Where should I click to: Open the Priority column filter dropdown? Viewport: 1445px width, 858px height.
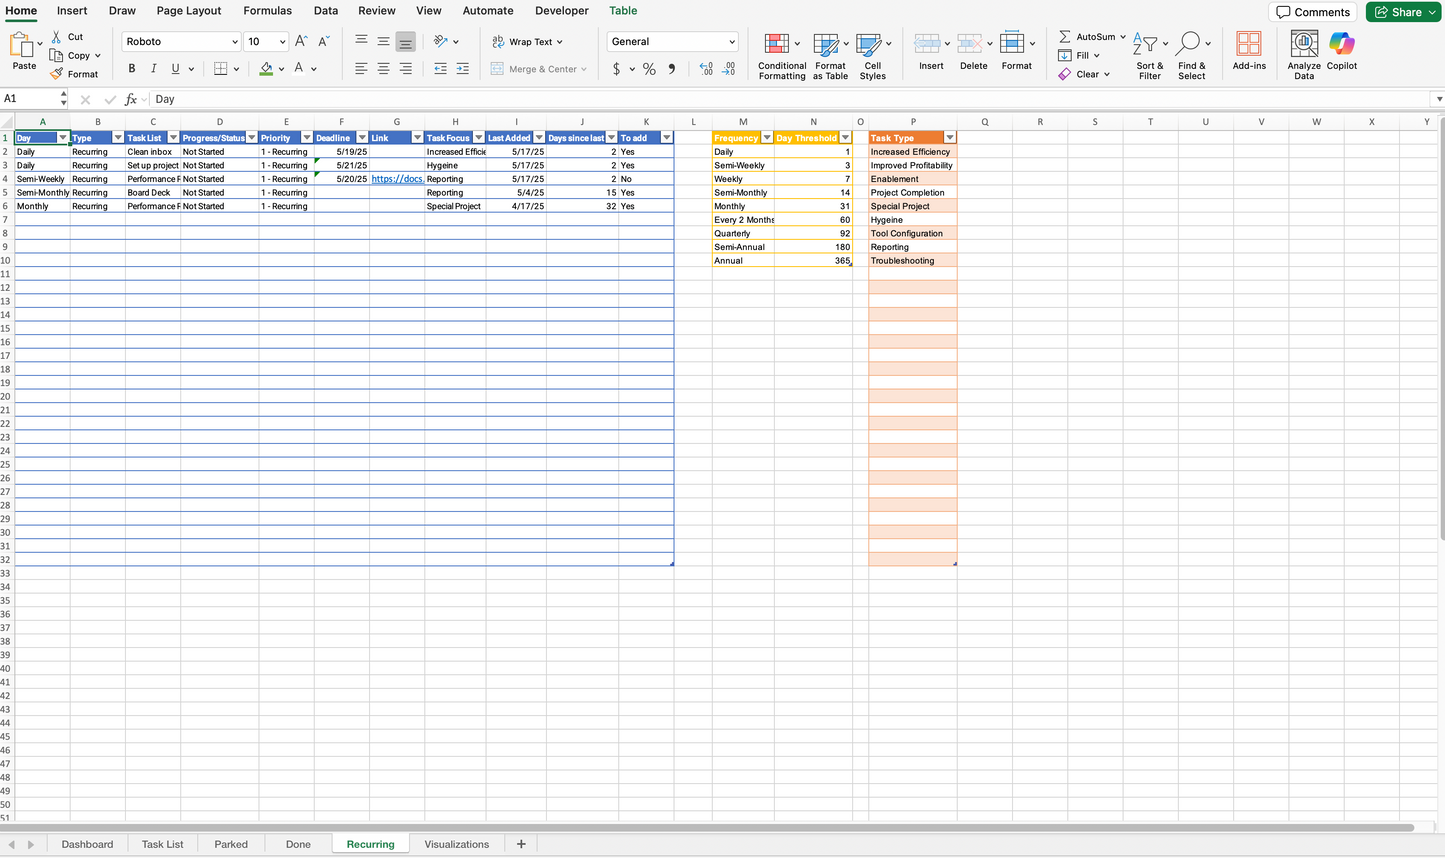pos(306,138)
